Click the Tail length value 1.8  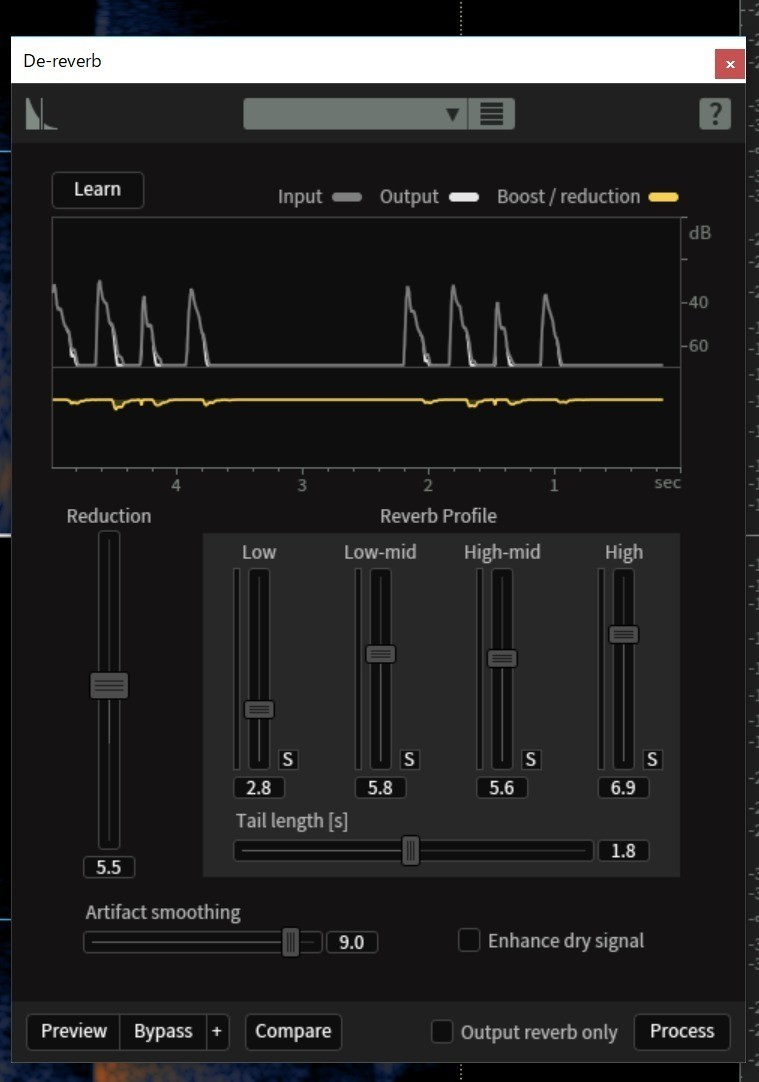point(623,850)
